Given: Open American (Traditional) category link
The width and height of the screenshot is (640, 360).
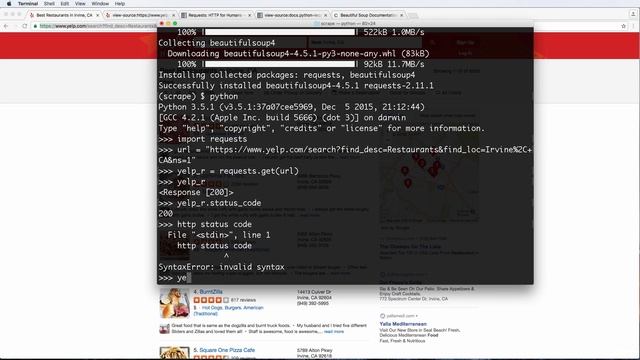Looking at the screenshot, I should [228, 311].
